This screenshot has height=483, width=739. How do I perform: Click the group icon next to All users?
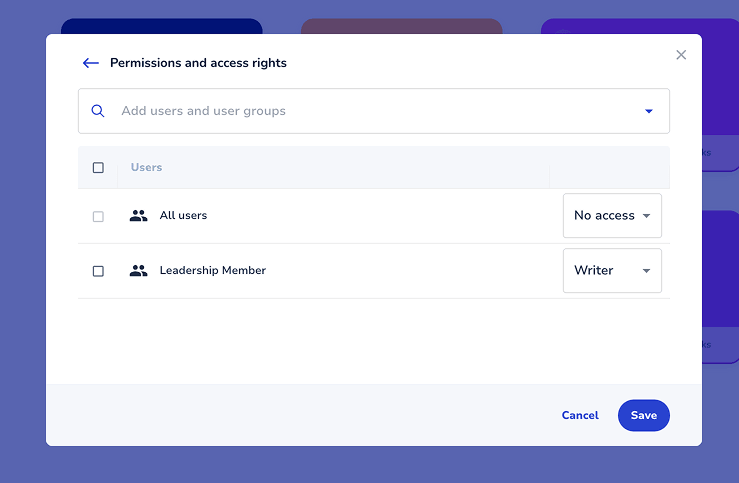click(138, 216)
